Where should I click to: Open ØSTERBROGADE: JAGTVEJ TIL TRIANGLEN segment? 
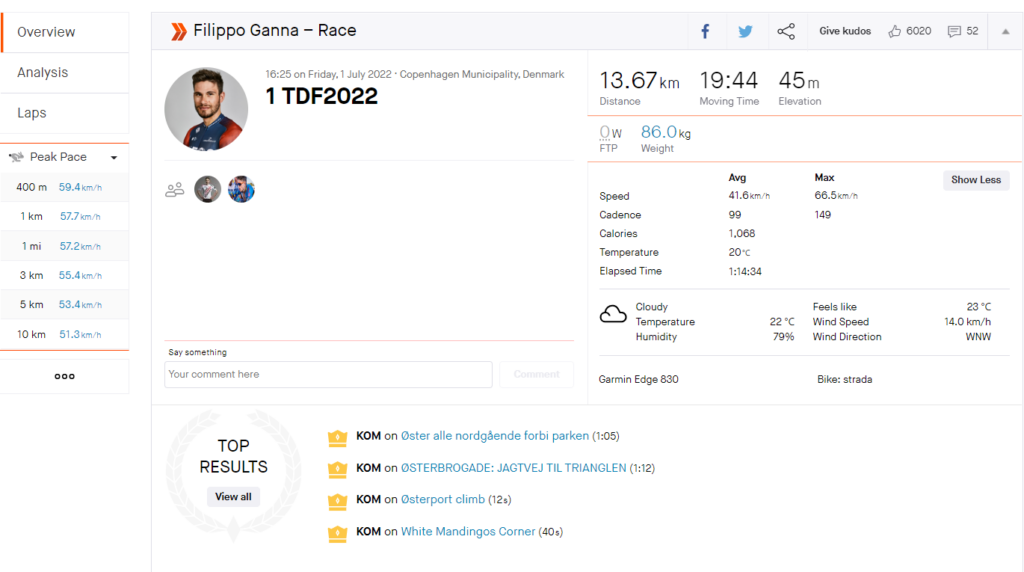coord(513,468)
